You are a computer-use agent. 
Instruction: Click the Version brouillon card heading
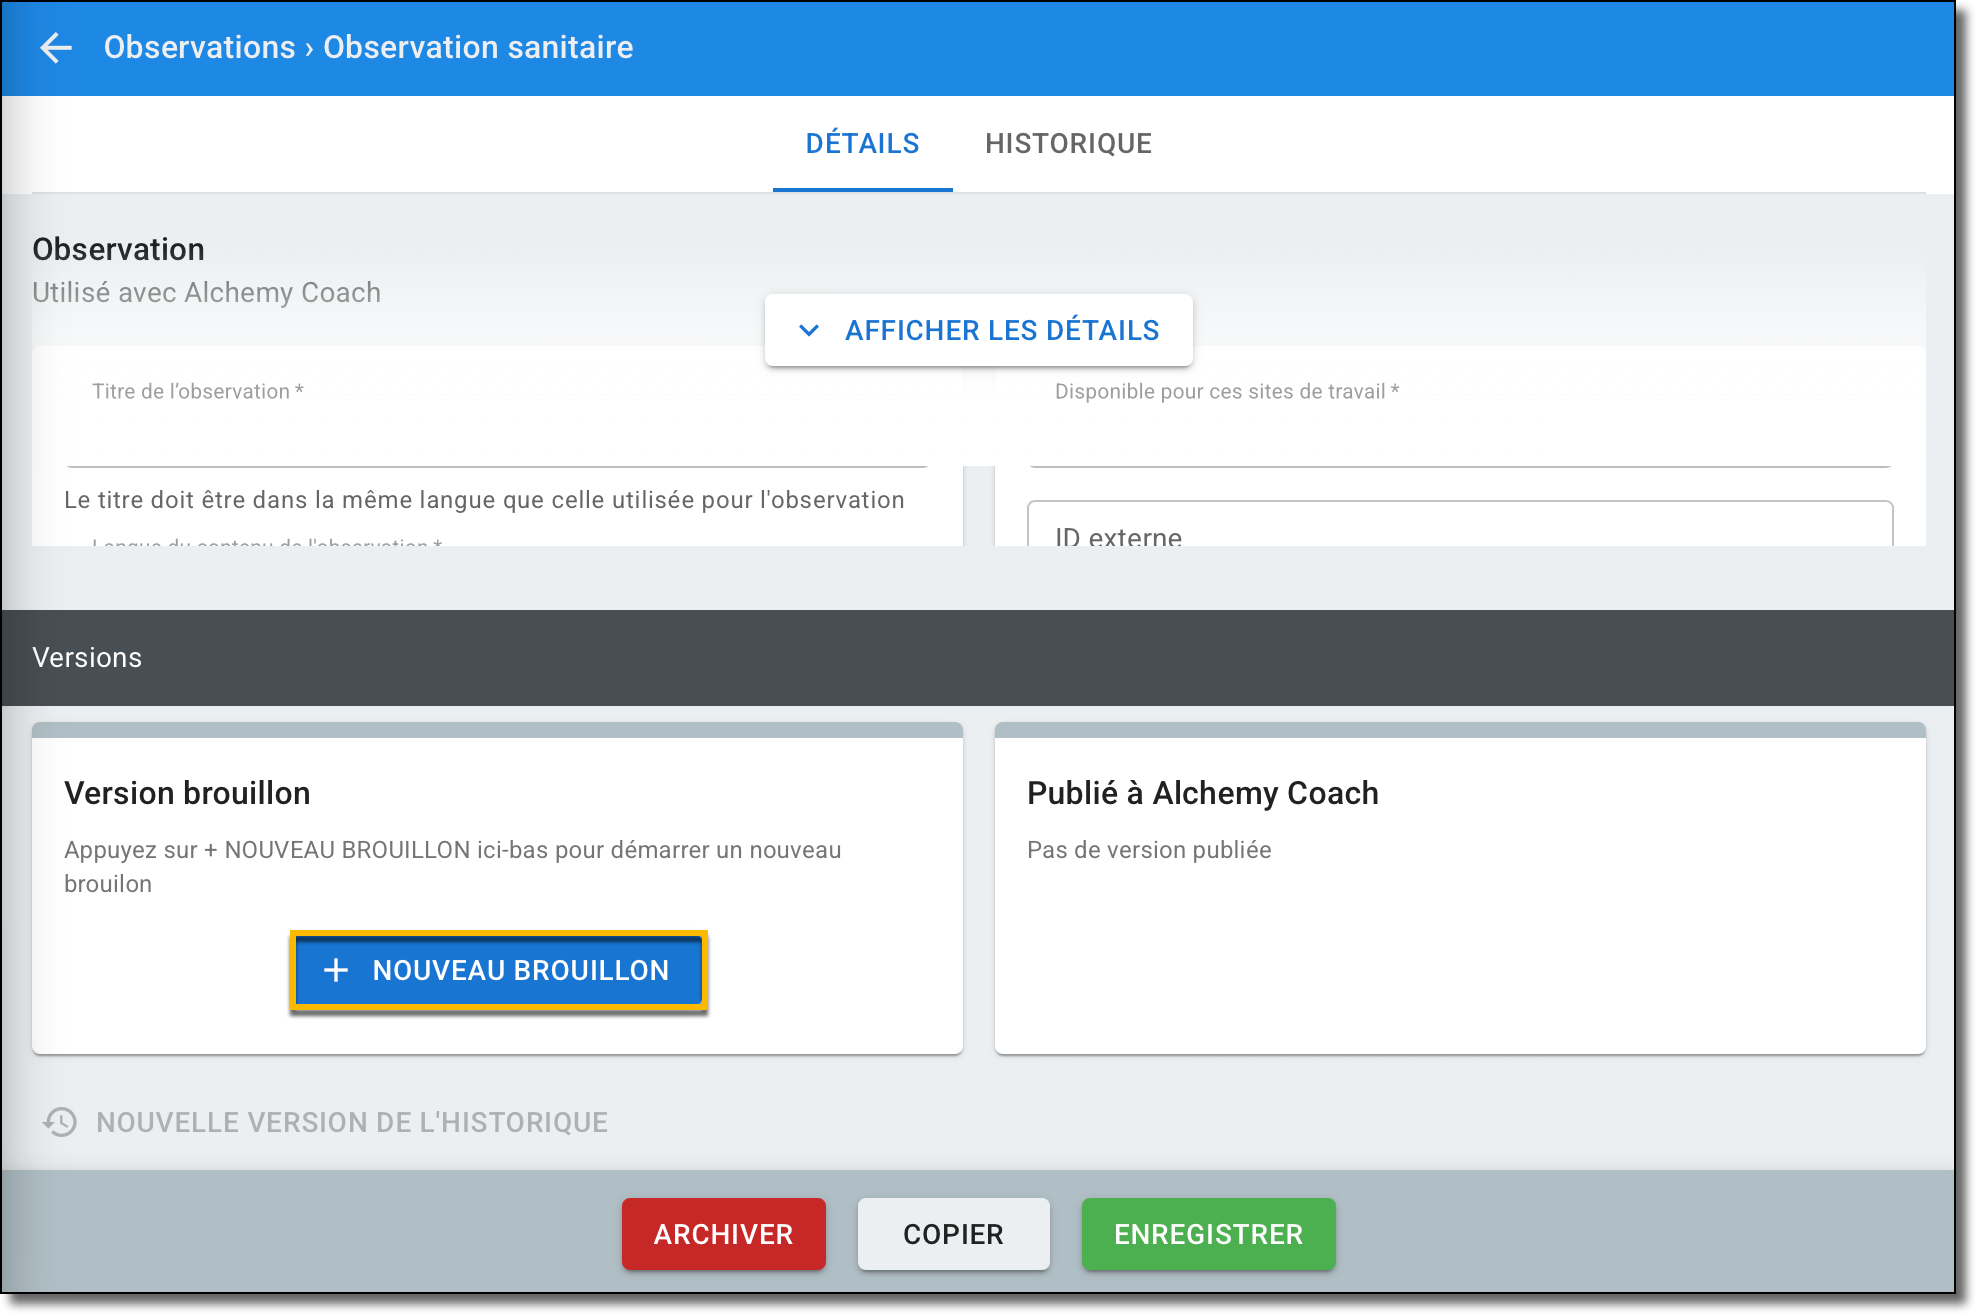point(187,793)
